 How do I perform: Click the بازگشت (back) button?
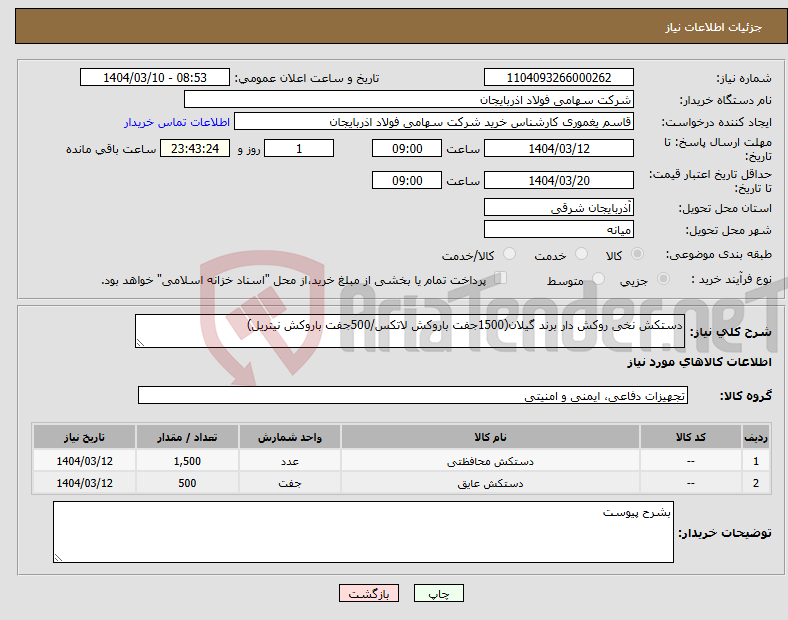[369, 593]
